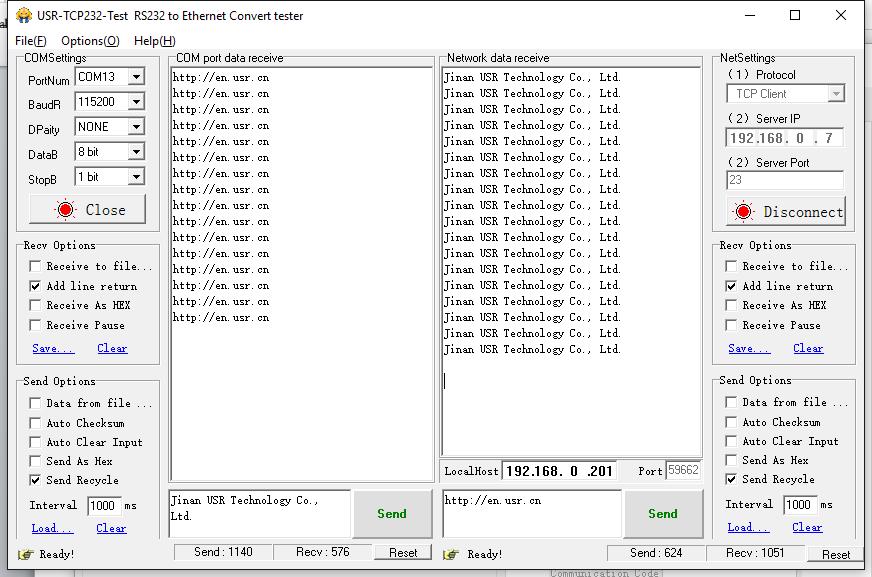The height and width of the screenshot is (577, 872).
Task: Enable network Auto Checksum checkbox
Action: (x=731, y=422)
